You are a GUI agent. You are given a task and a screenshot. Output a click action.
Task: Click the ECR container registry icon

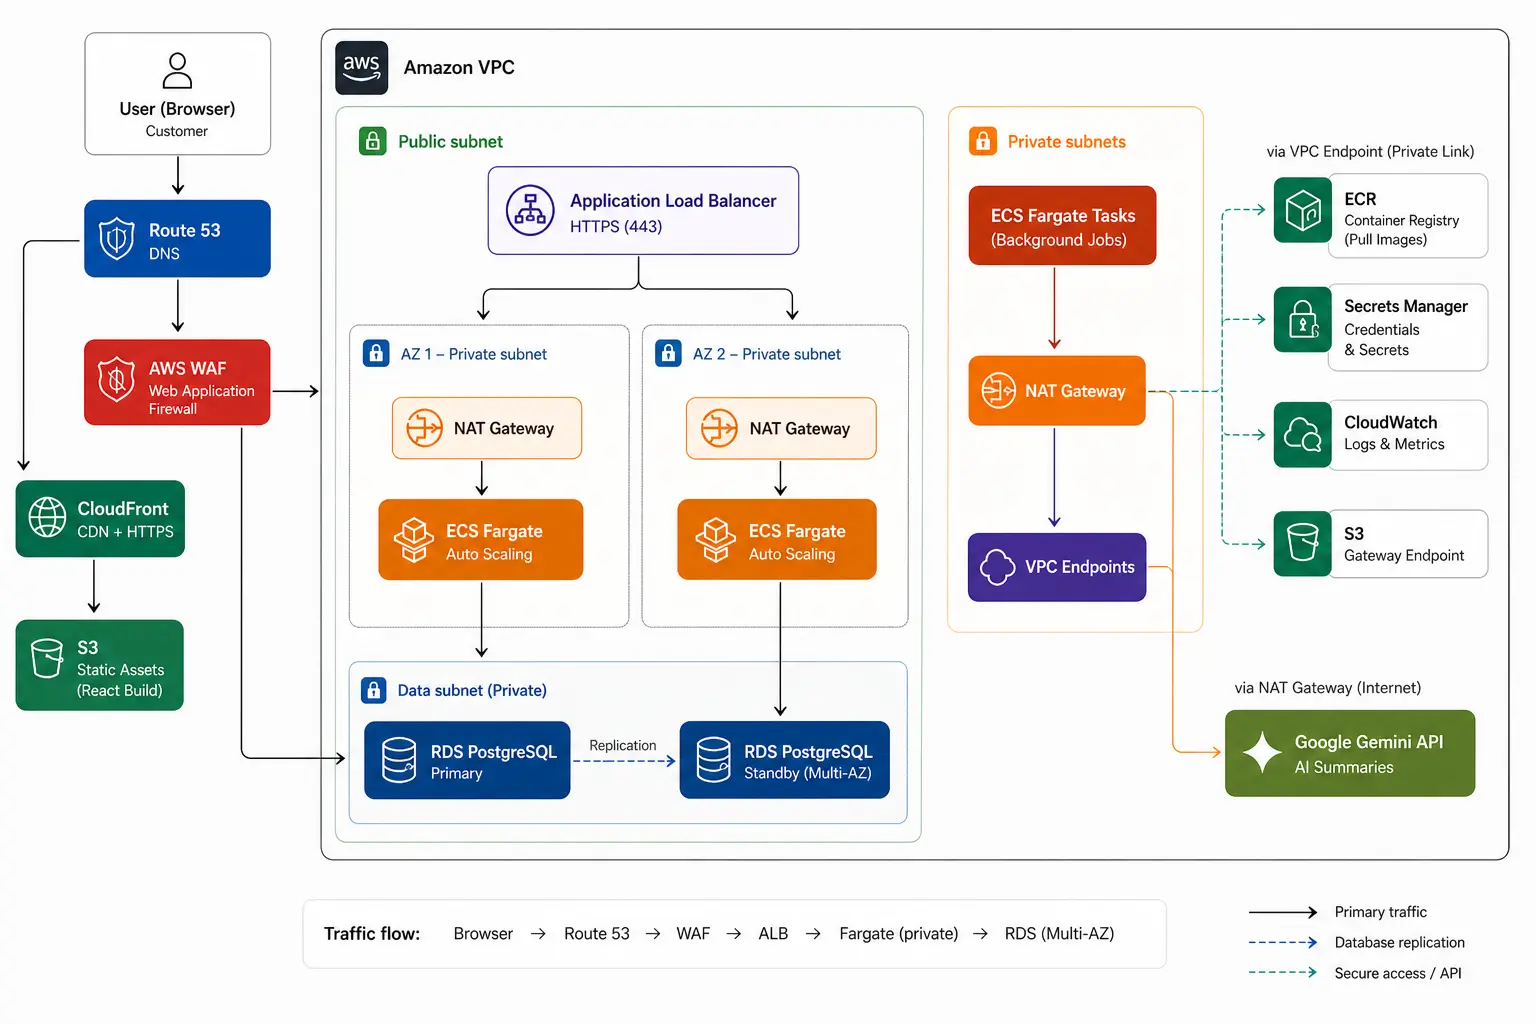coord(1303,210)
